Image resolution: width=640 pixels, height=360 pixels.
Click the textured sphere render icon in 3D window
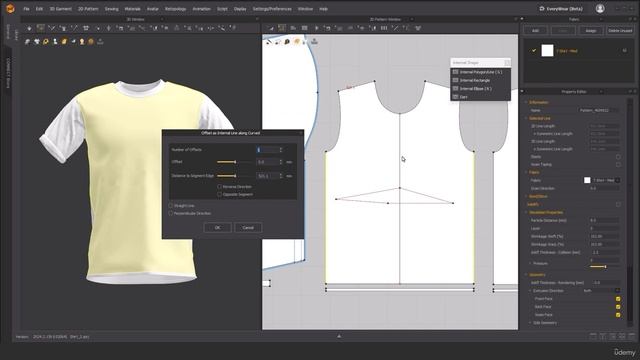pyautogui.click(x=91, y=42)
